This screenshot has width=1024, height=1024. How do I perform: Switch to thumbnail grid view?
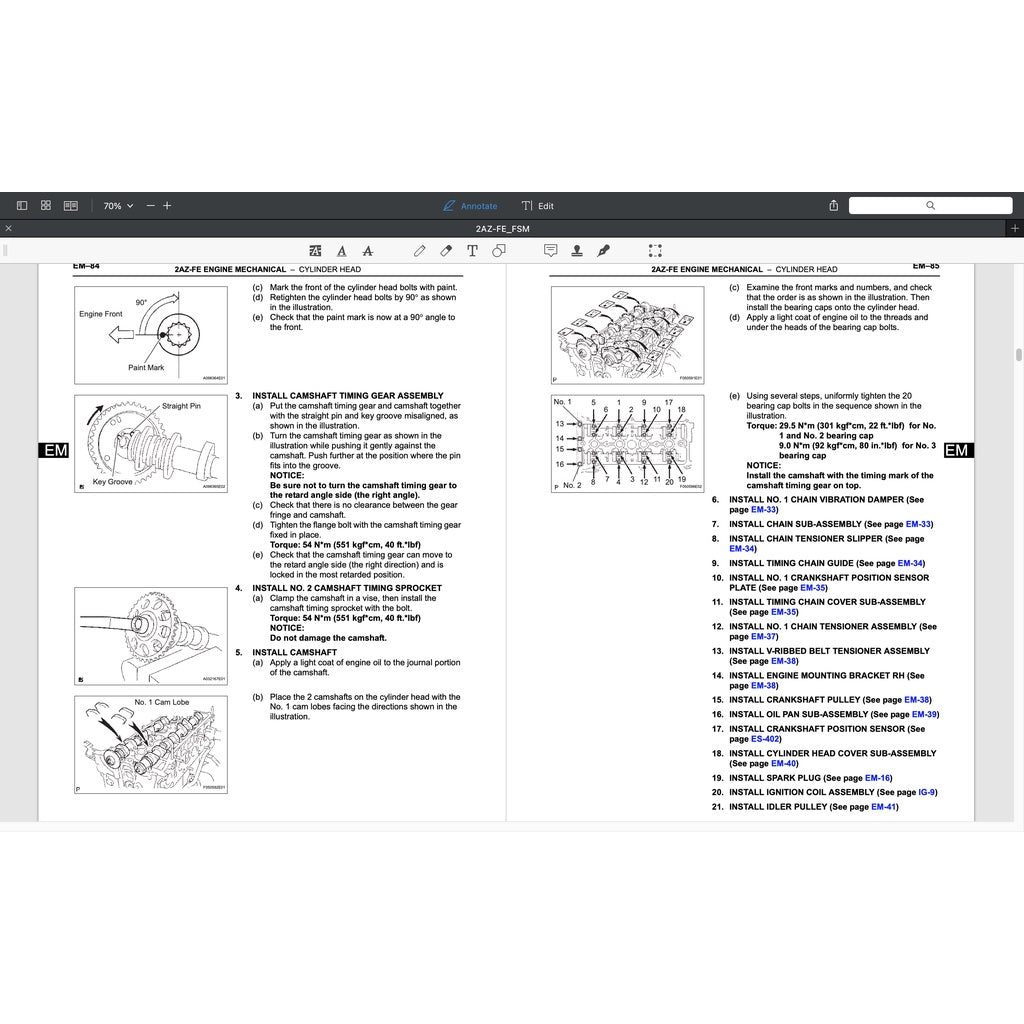(x=46, y=205)
